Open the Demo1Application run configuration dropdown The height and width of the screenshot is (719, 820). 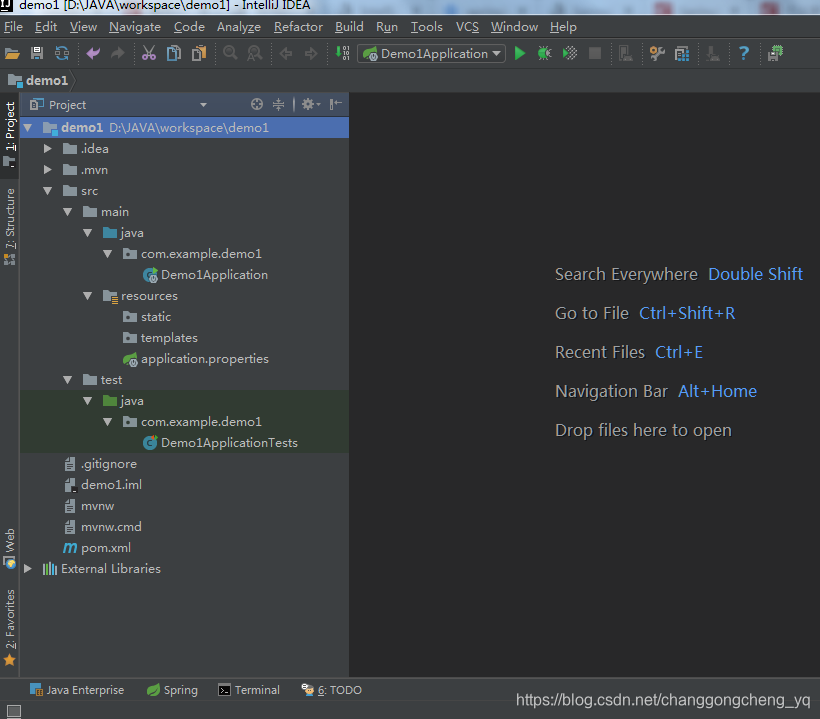[431, 53]
